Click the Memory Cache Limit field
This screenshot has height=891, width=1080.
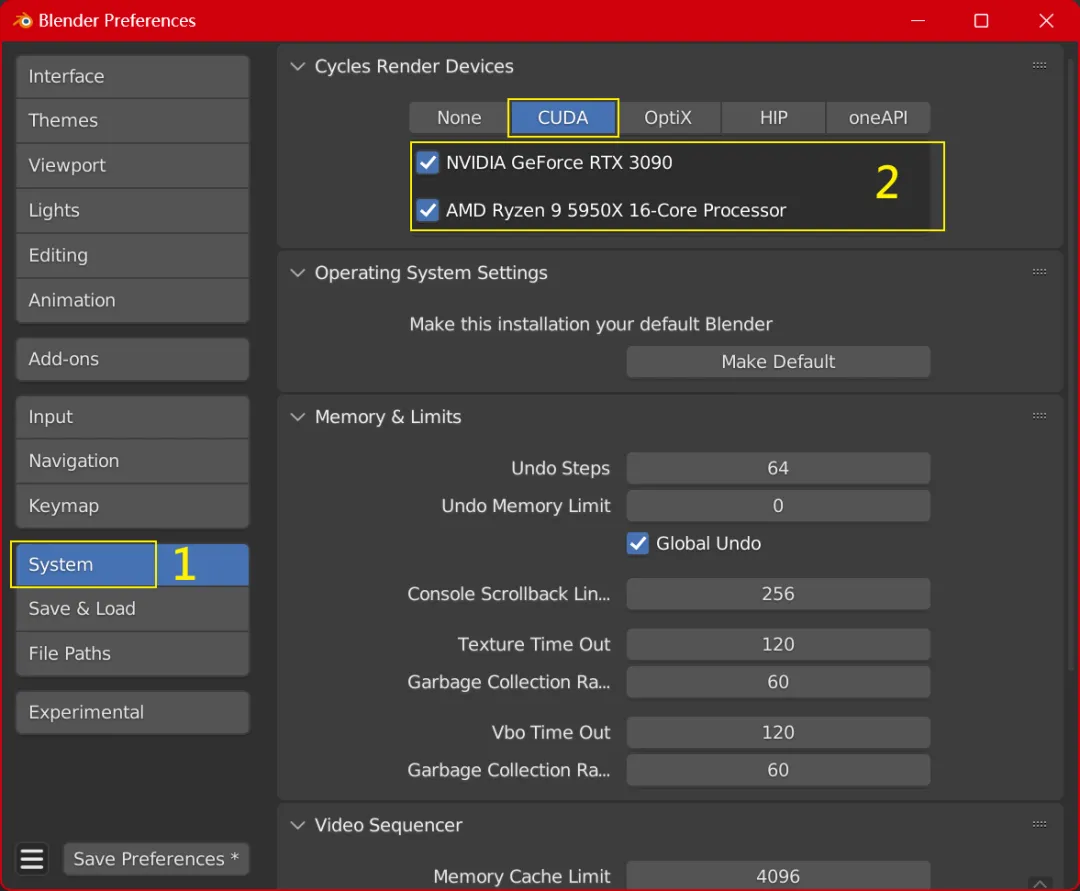(778, 876)
